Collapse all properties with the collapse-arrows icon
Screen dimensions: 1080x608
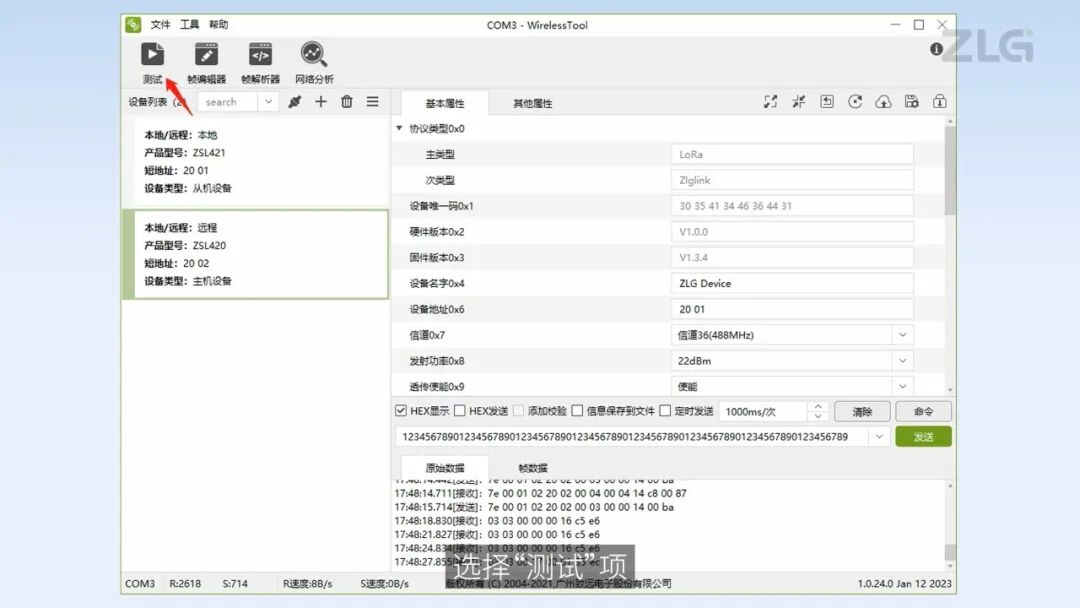(x=799, y=102)
